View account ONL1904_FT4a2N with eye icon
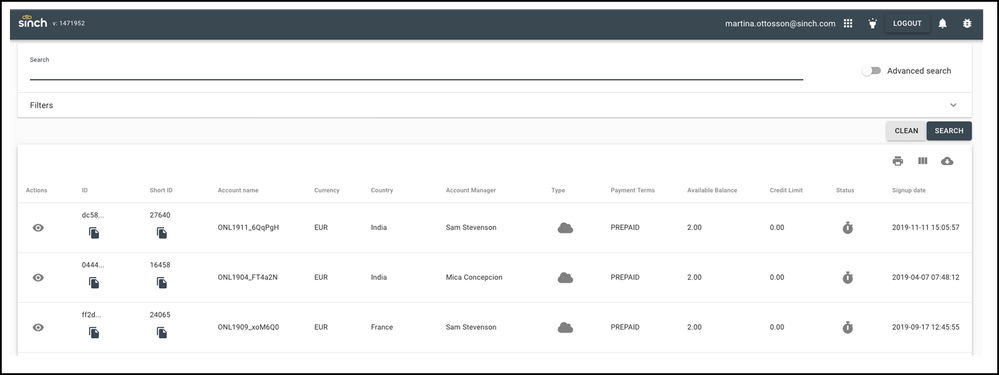The width and height of the screenshot is (999, 375). pyautogui.click(x=38, y=278)
